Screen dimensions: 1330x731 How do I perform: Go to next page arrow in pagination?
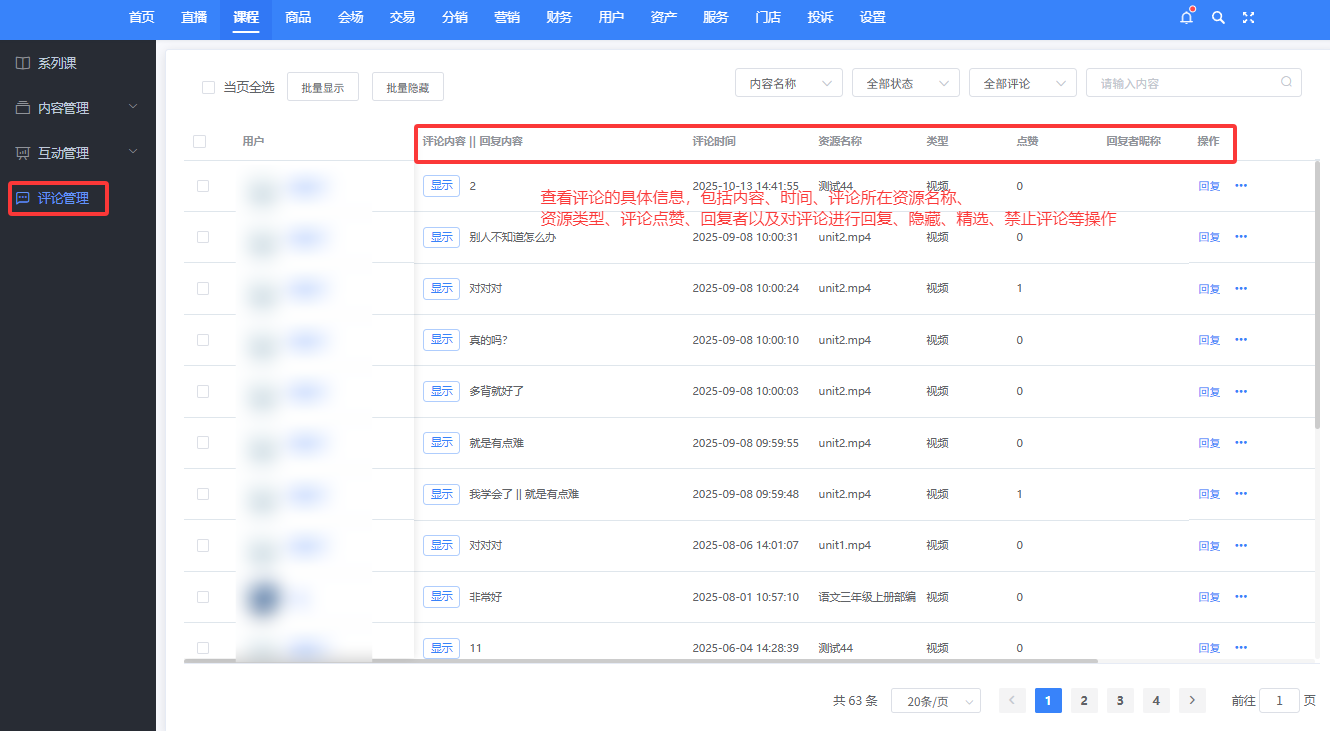[x=1192, y=701]
